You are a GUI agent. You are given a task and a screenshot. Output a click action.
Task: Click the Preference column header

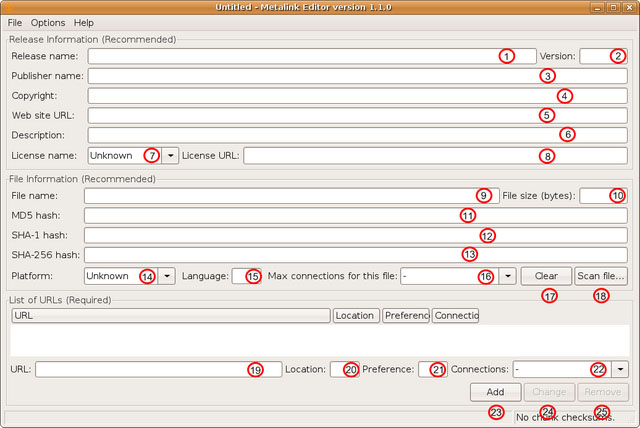coord(406,315)
